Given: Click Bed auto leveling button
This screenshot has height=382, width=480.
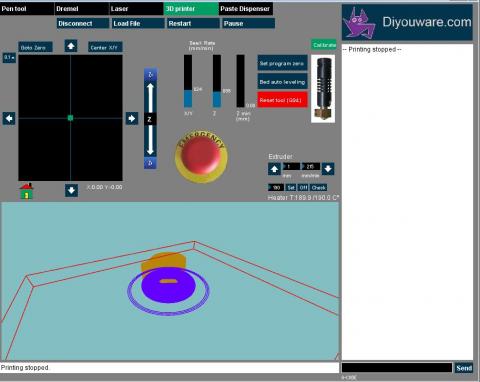Looking at the screenshot, I should click(282, 82).
